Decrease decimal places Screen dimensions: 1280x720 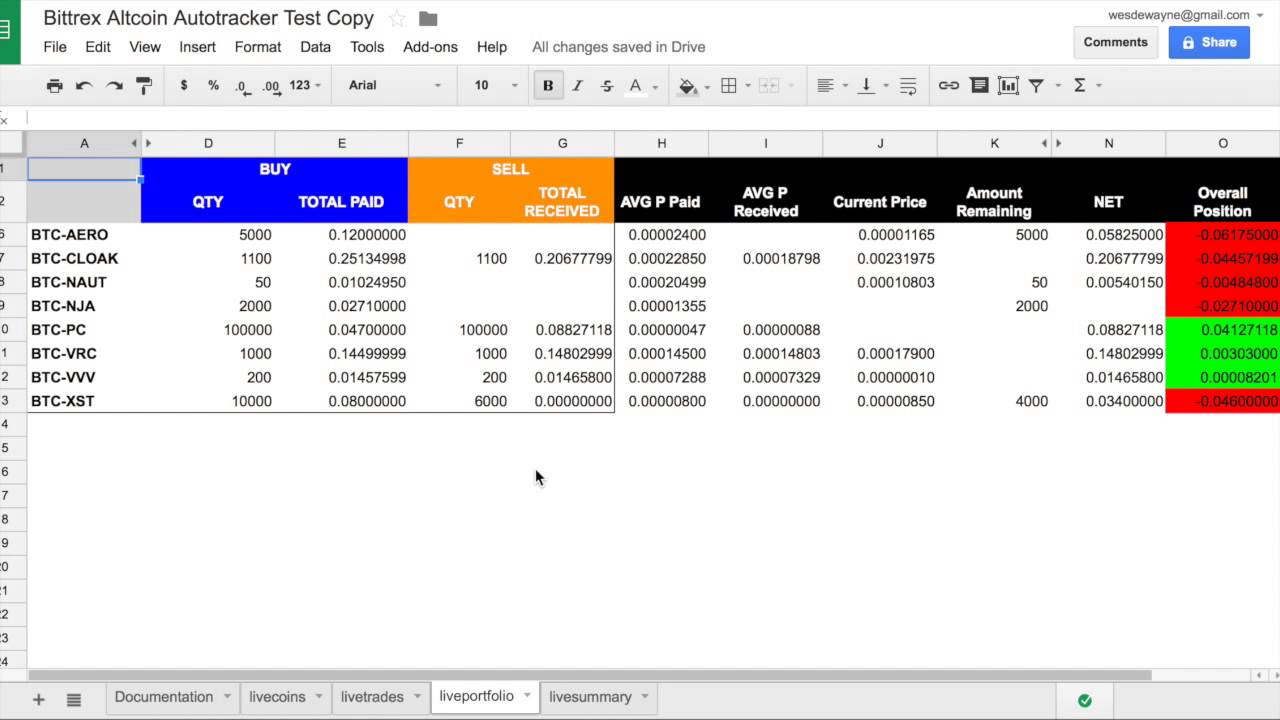pos(242,86)
